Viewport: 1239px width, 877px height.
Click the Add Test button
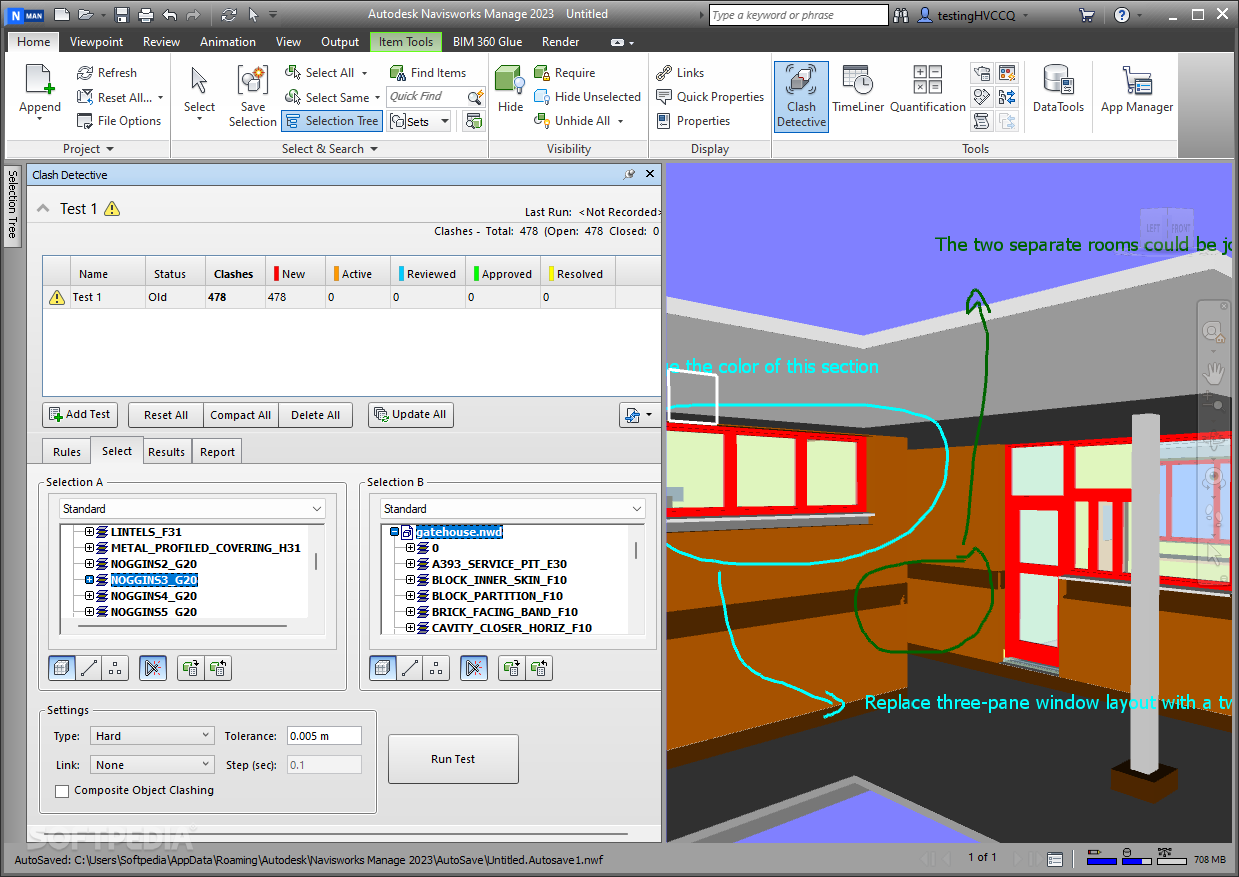(80, 415)
